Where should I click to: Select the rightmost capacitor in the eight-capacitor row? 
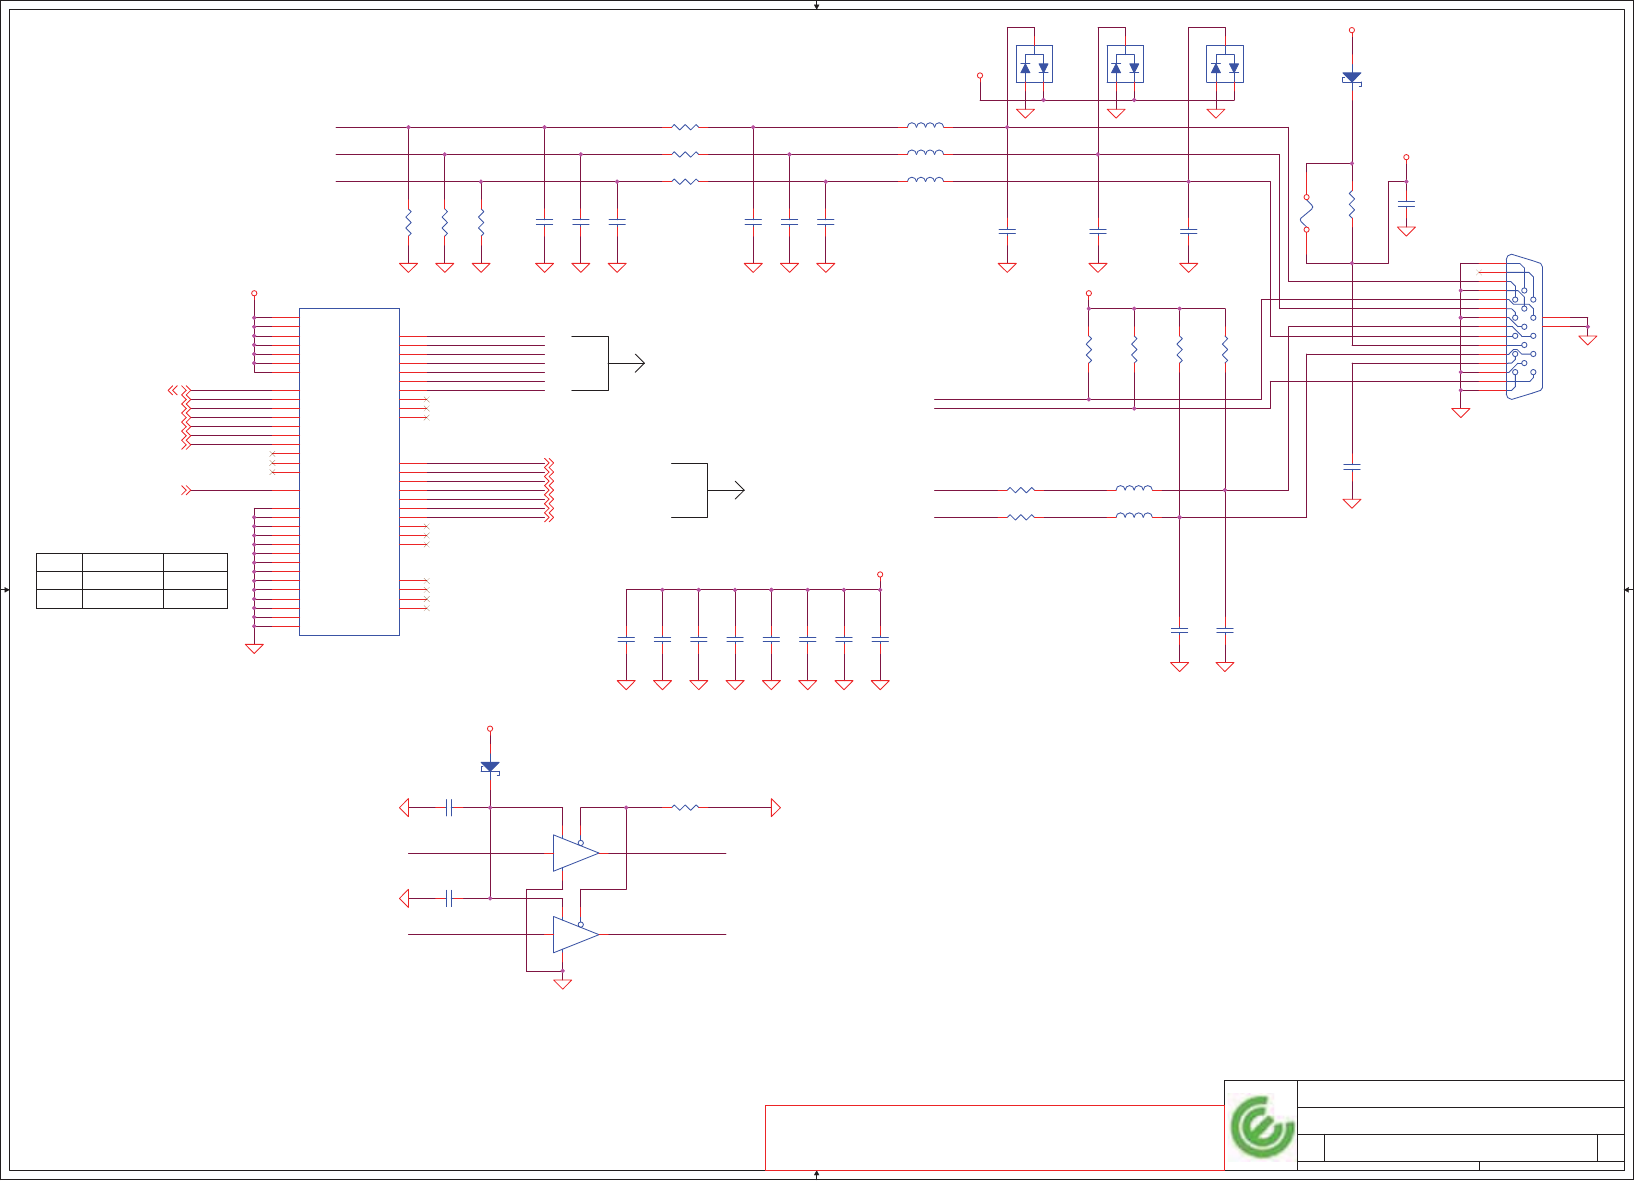[x=880, y=638]
